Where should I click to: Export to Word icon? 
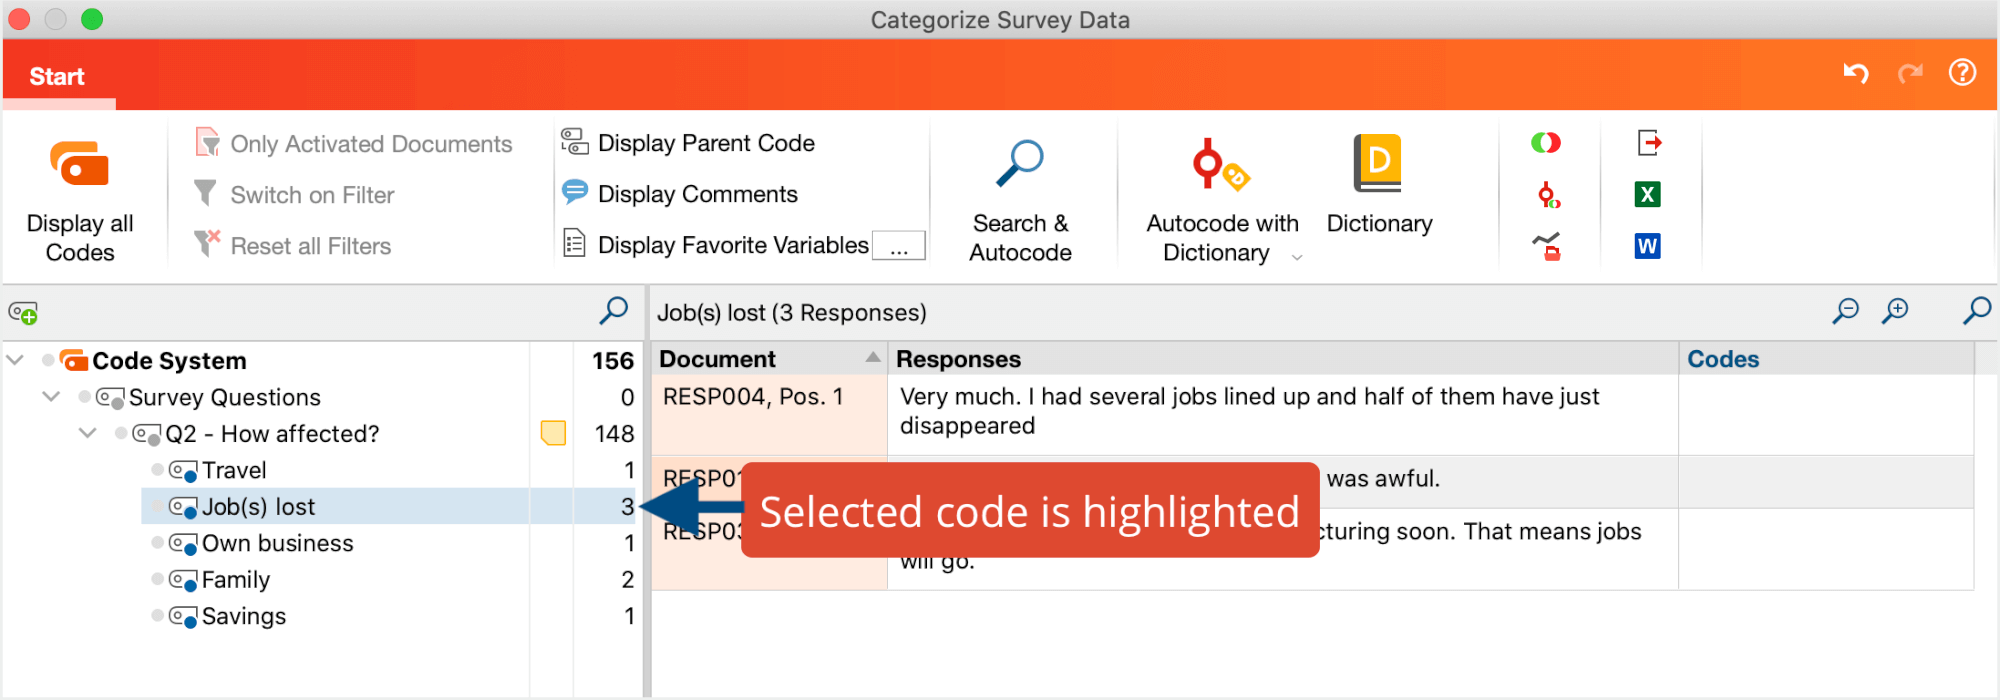[1647, 246]
